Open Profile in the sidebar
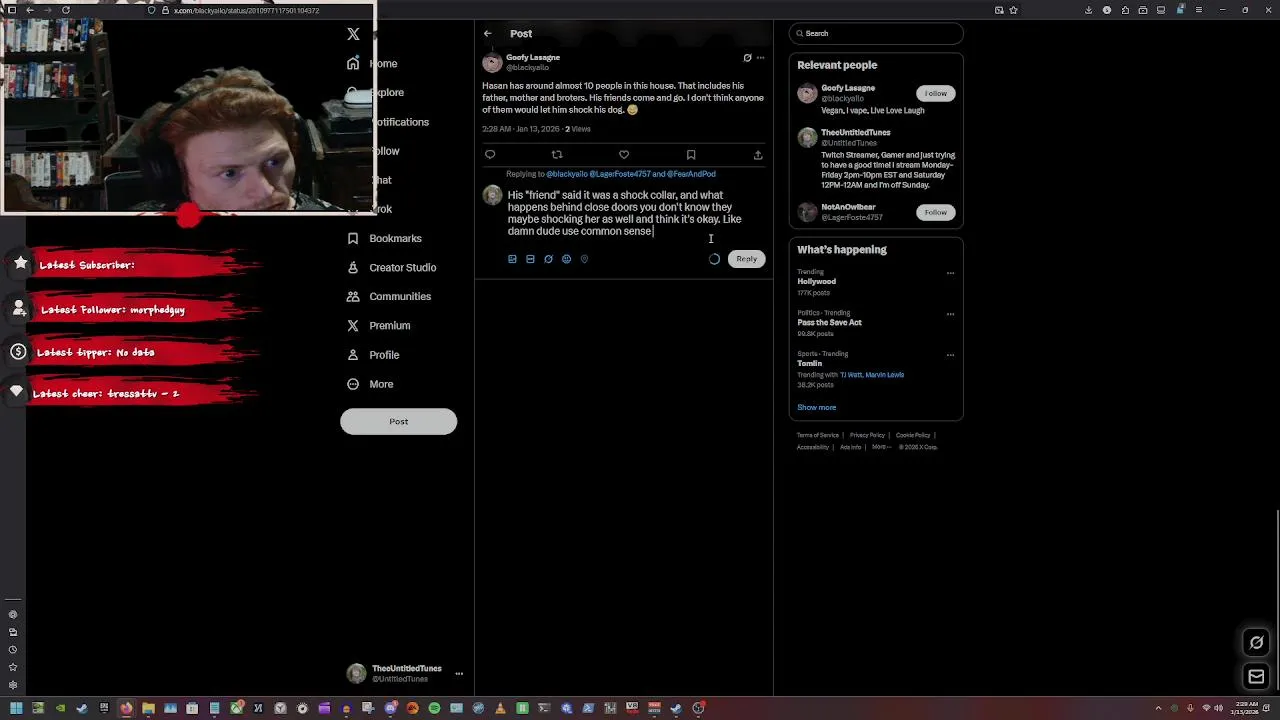Image resolution: width=1280 pixels, height=720 pixels. (372, 355)
